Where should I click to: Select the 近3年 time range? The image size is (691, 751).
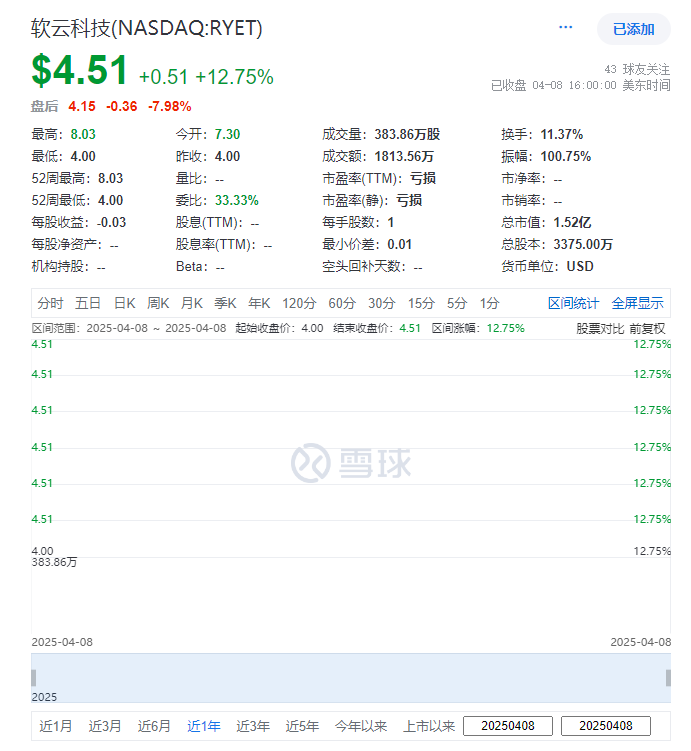pos(253,726)
